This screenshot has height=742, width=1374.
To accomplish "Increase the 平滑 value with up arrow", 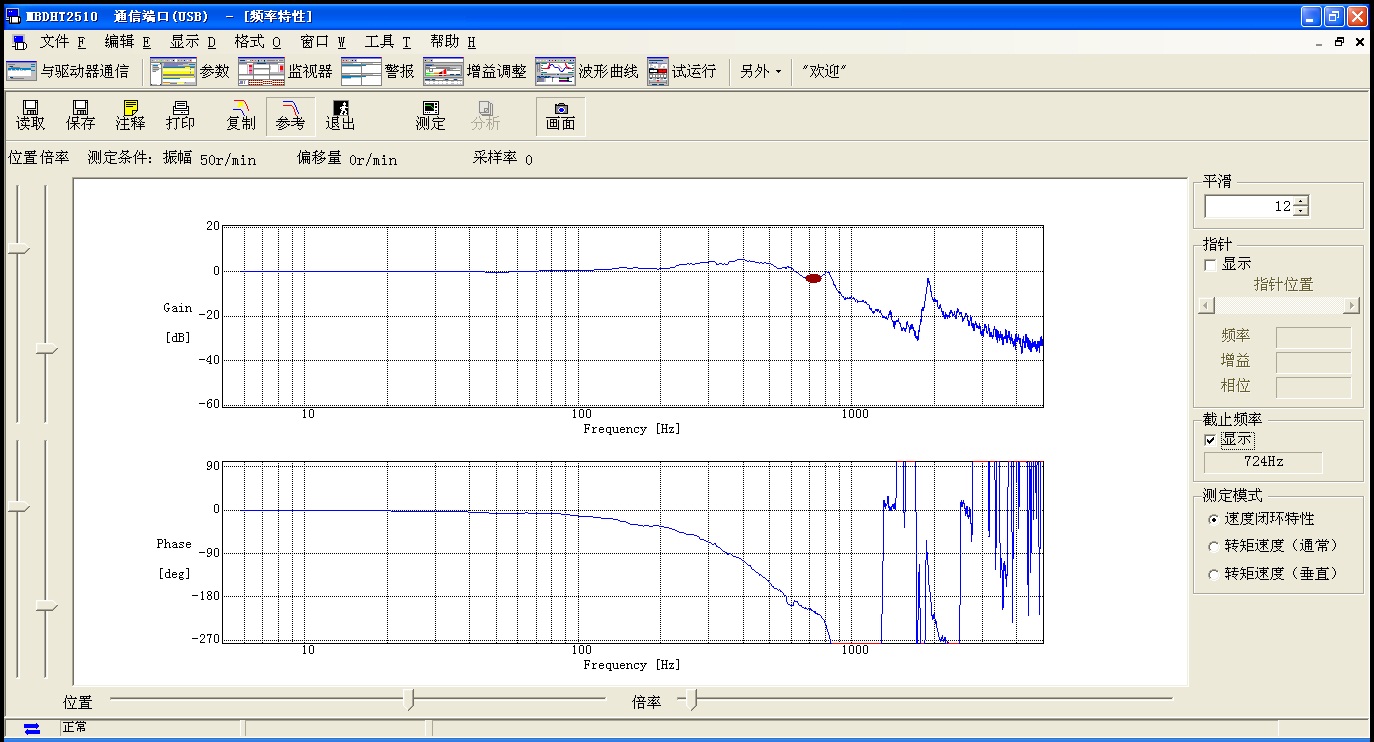I will [x=1300, y=201].
